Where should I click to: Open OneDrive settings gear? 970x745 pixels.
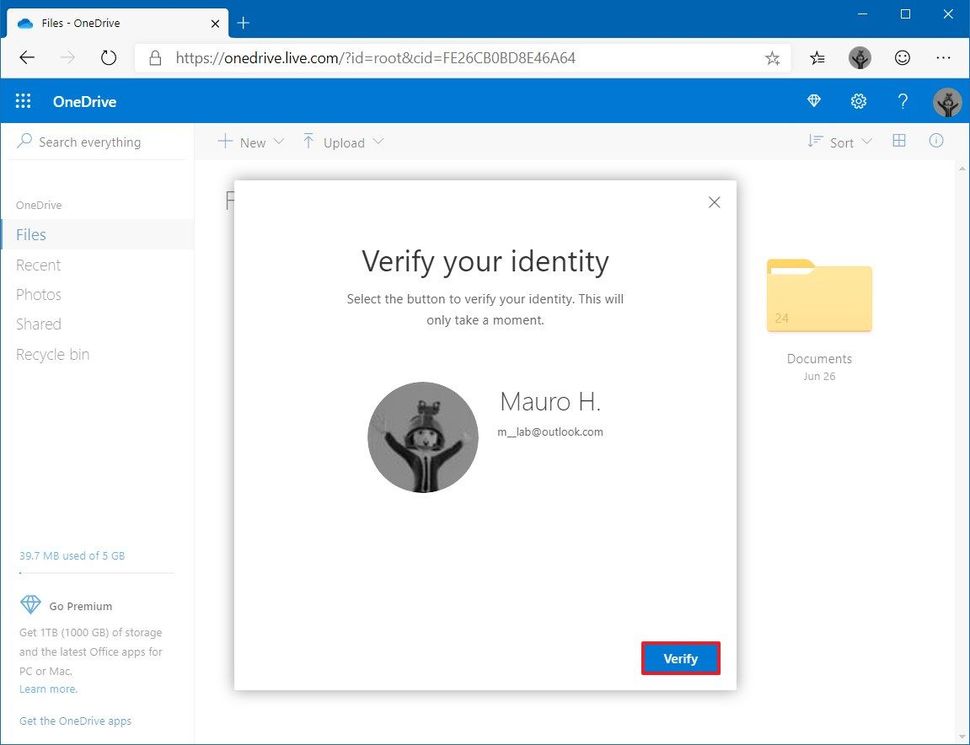[x=858, y=101]
